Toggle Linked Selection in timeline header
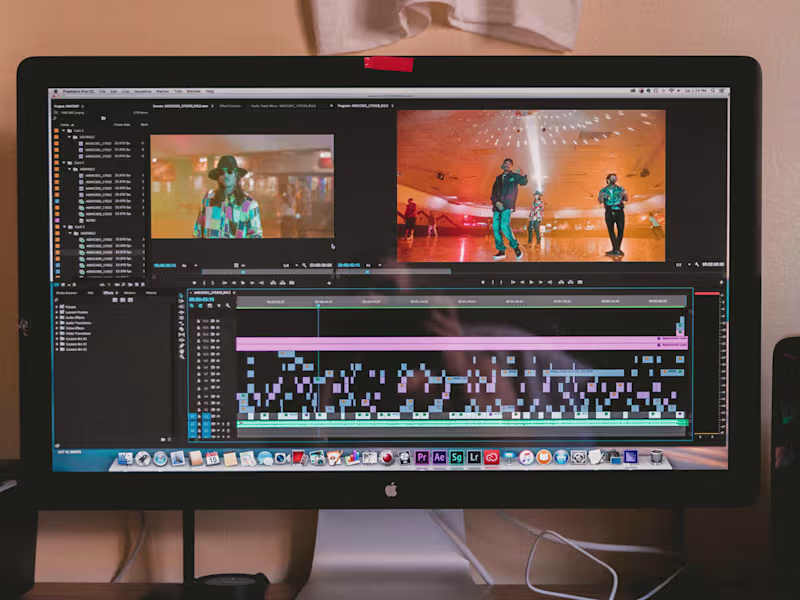The height and width of the screenshot is (600, 800). point(210,306)
